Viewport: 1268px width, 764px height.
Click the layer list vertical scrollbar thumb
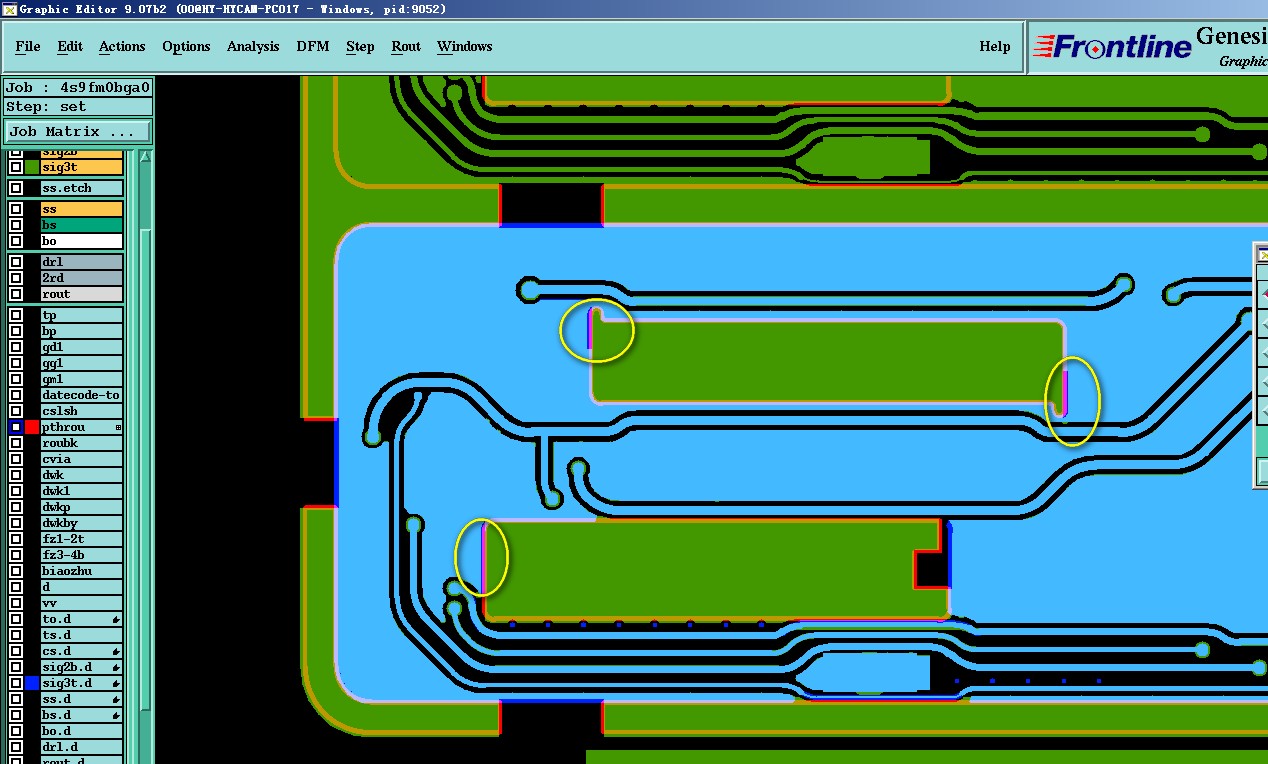[145, 470]
